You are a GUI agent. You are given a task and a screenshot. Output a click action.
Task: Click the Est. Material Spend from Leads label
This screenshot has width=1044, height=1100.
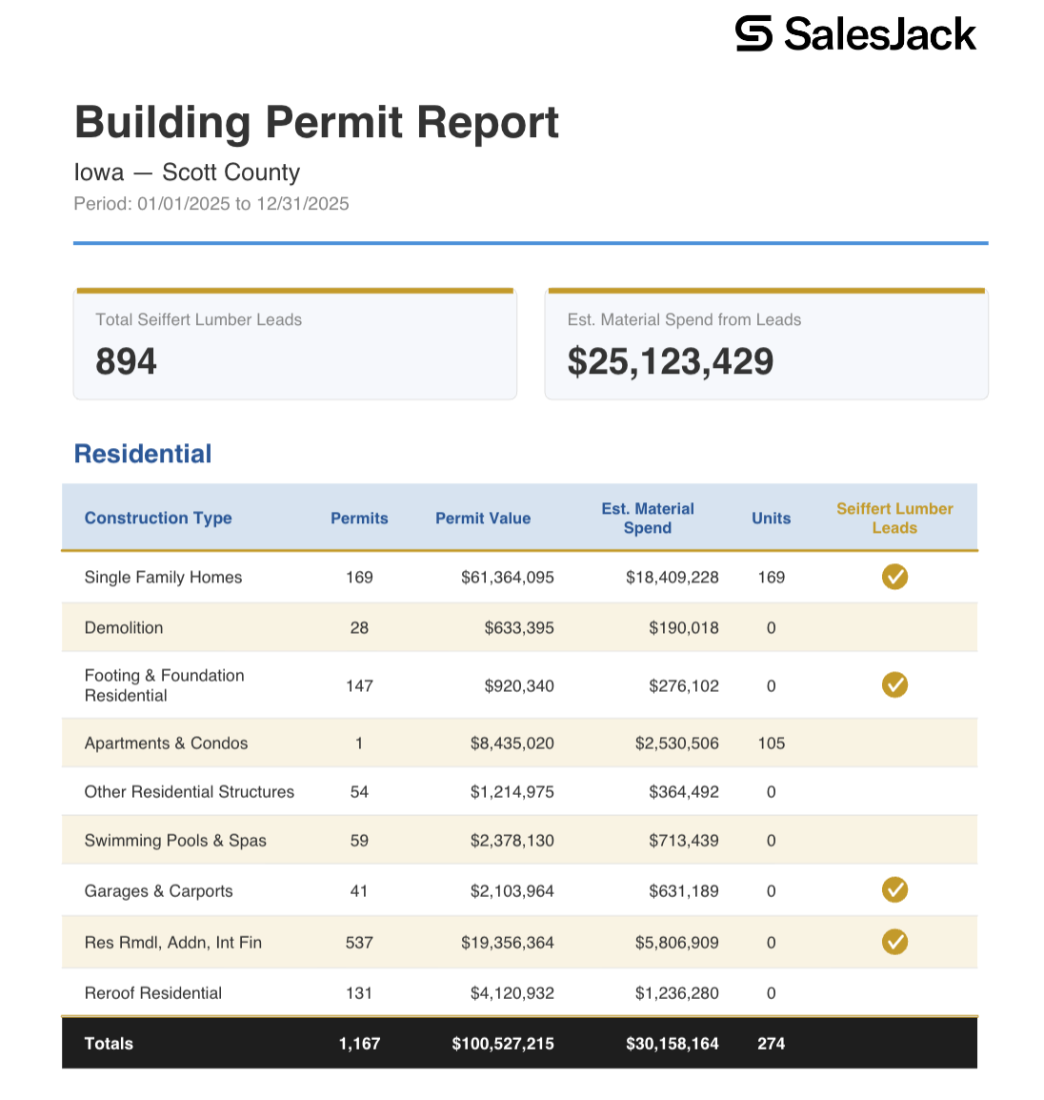click(684, 319)
